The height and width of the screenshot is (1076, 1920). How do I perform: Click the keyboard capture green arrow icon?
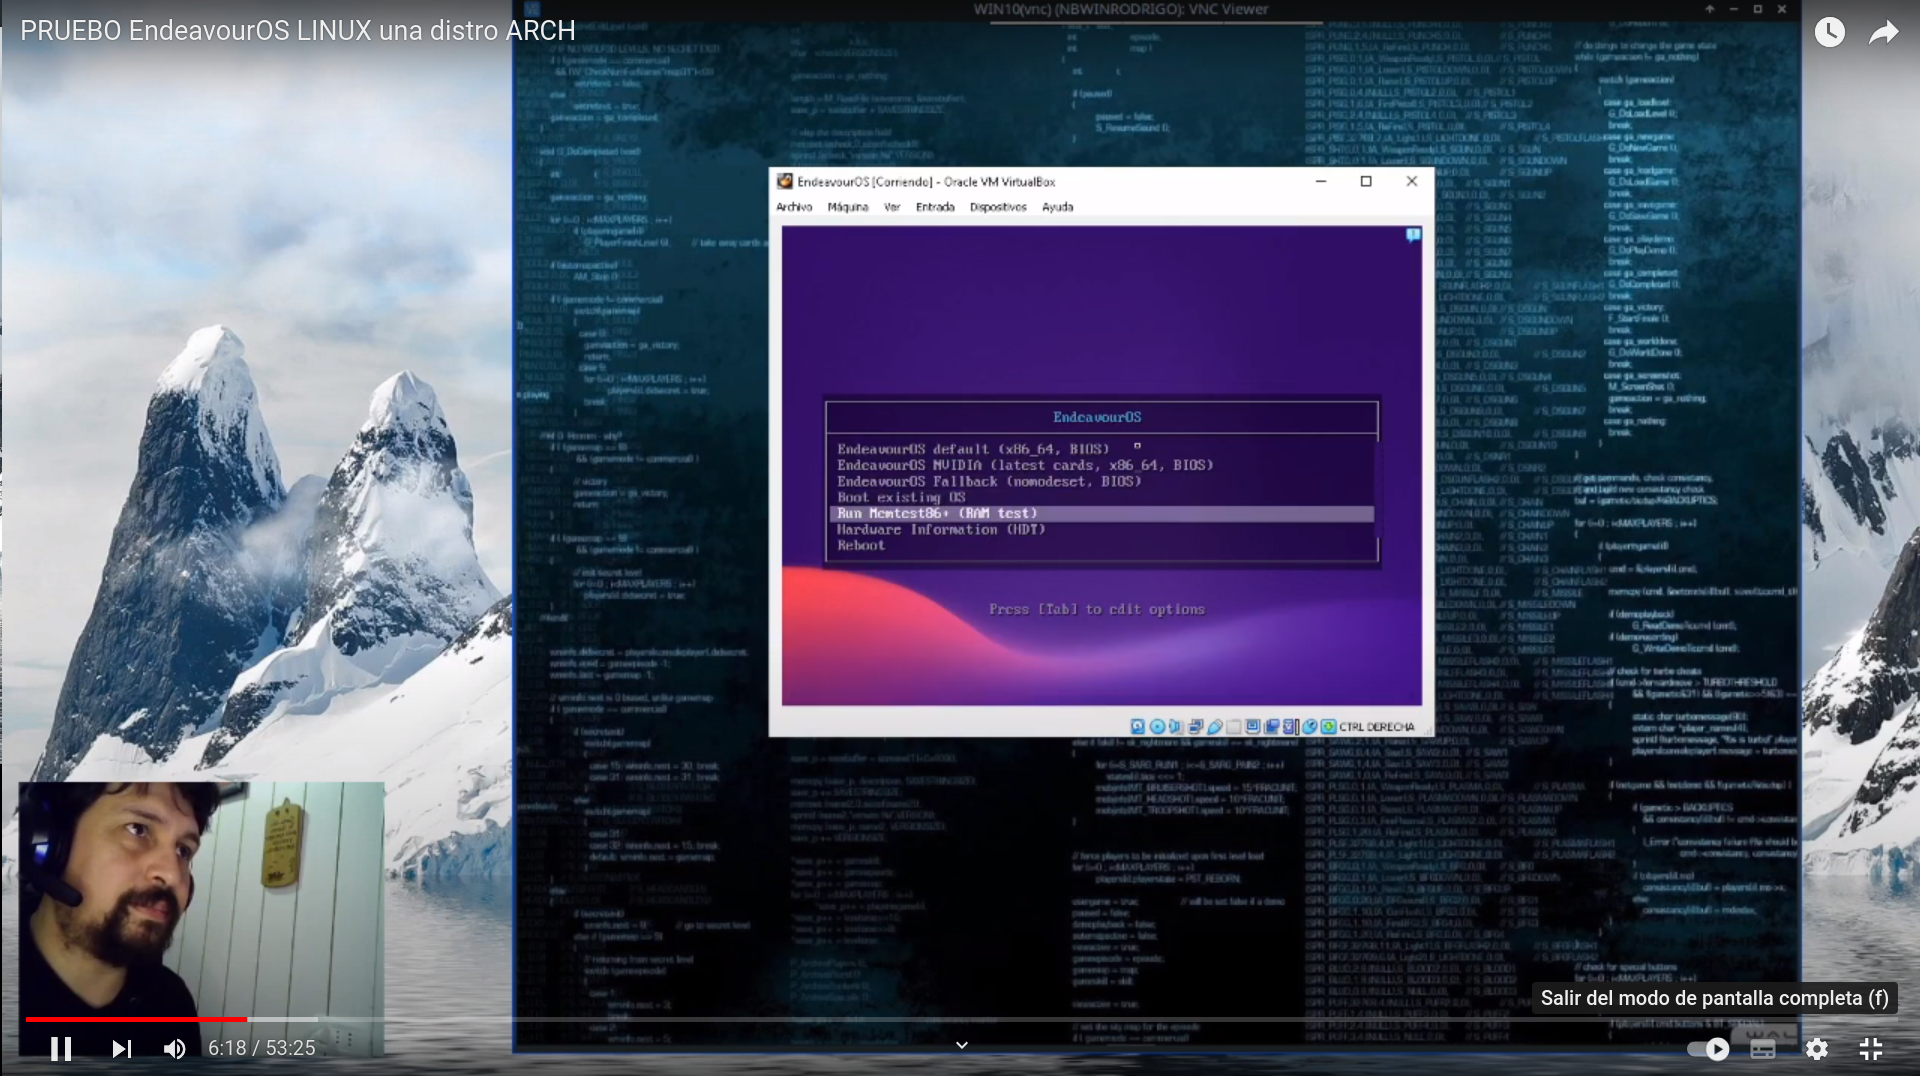pos(1328,727)
